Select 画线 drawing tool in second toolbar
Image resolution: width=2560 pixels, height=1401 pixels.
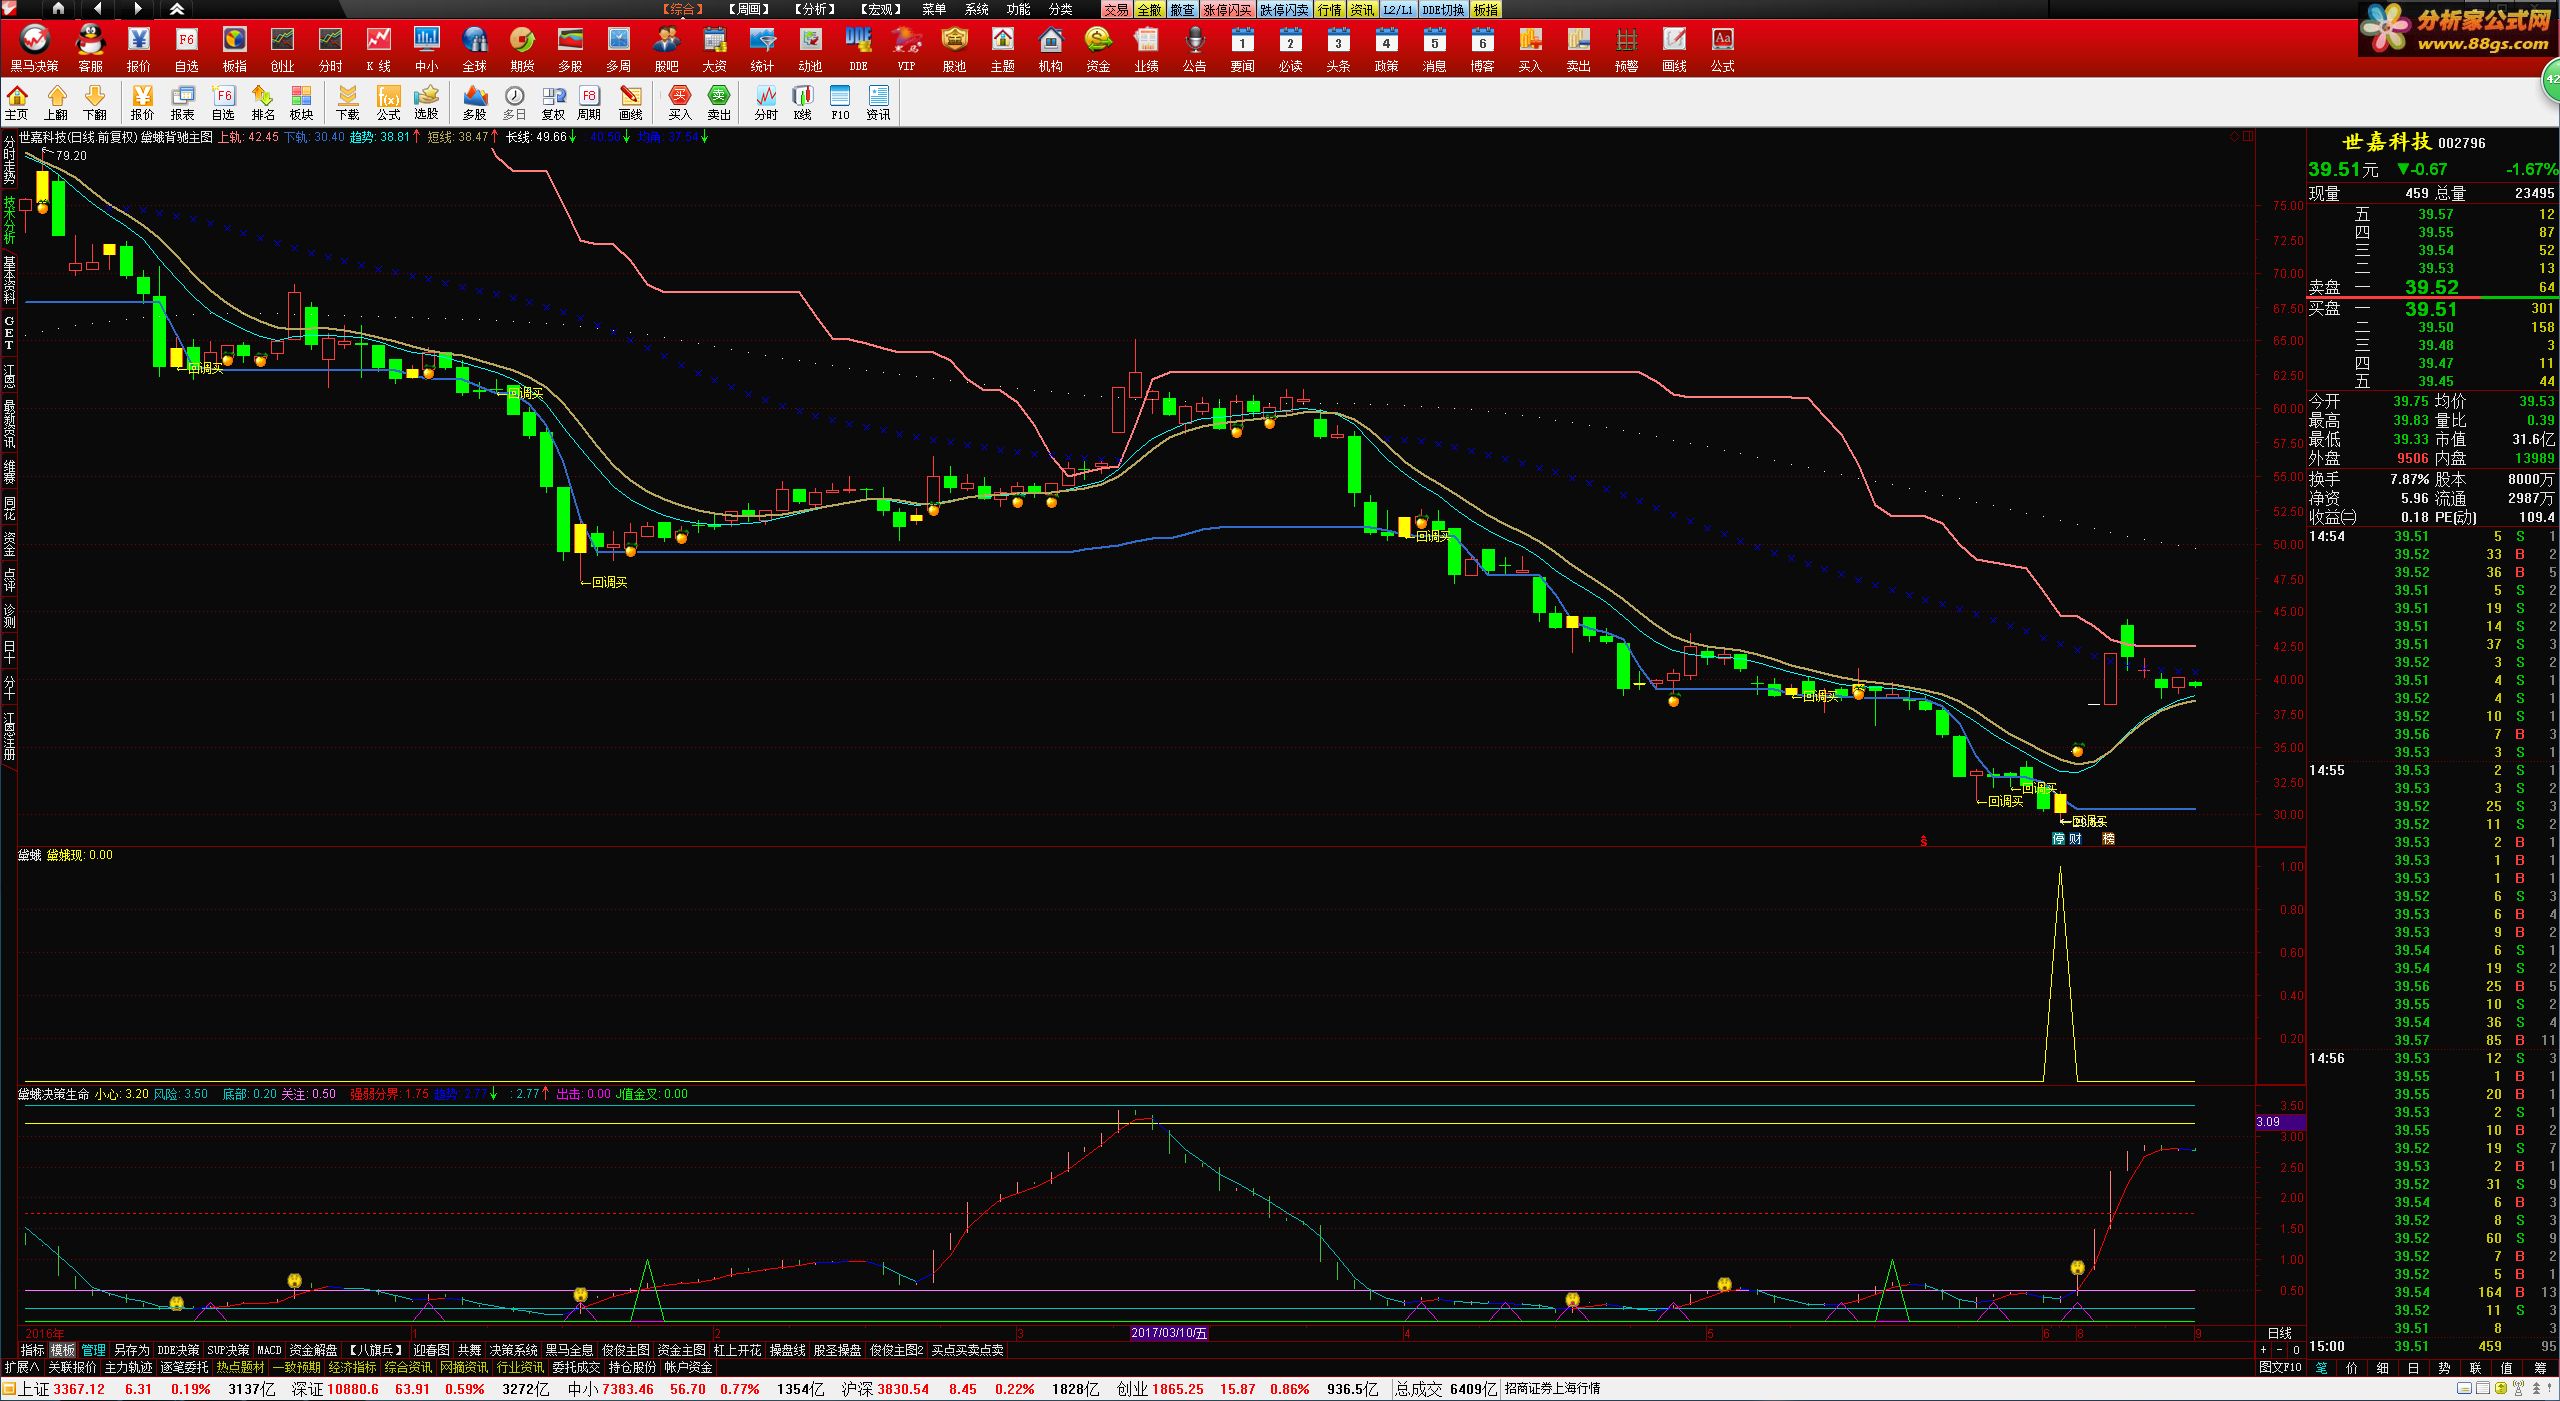[x=630, y=102]
